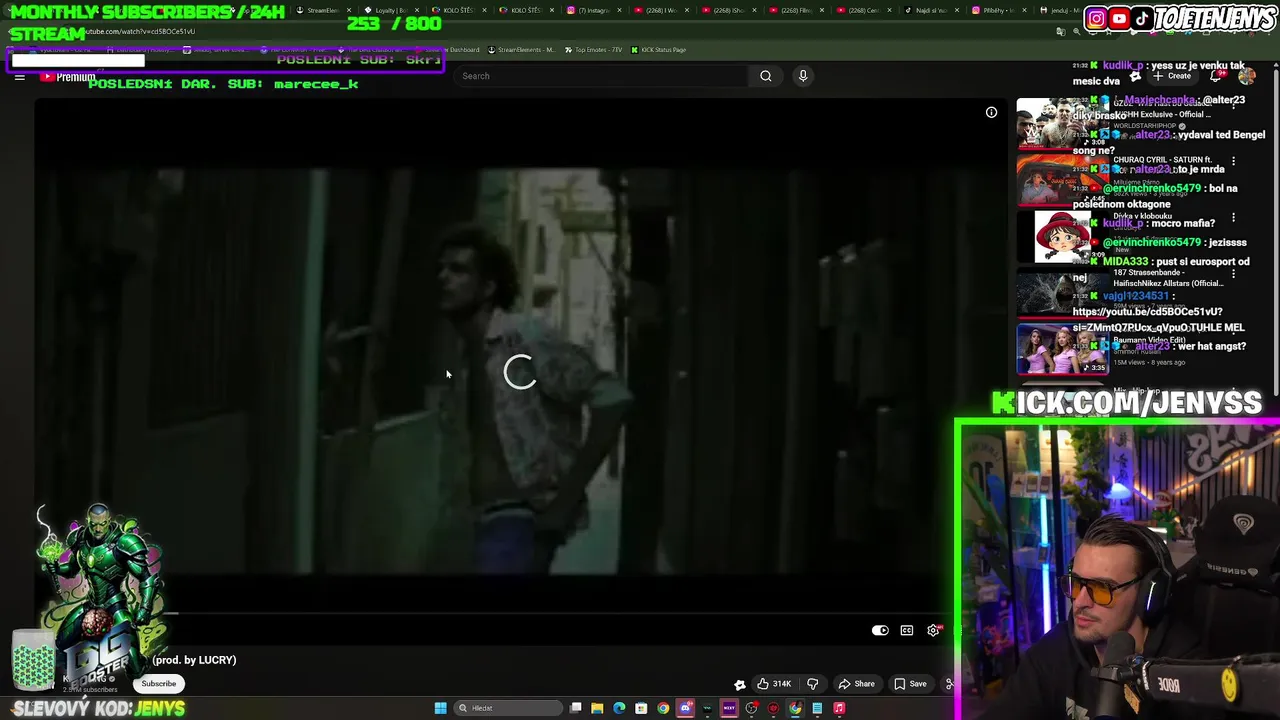Open the Notepad icon in taskbar
This screenshot has height=720, width=1280.
817,708
